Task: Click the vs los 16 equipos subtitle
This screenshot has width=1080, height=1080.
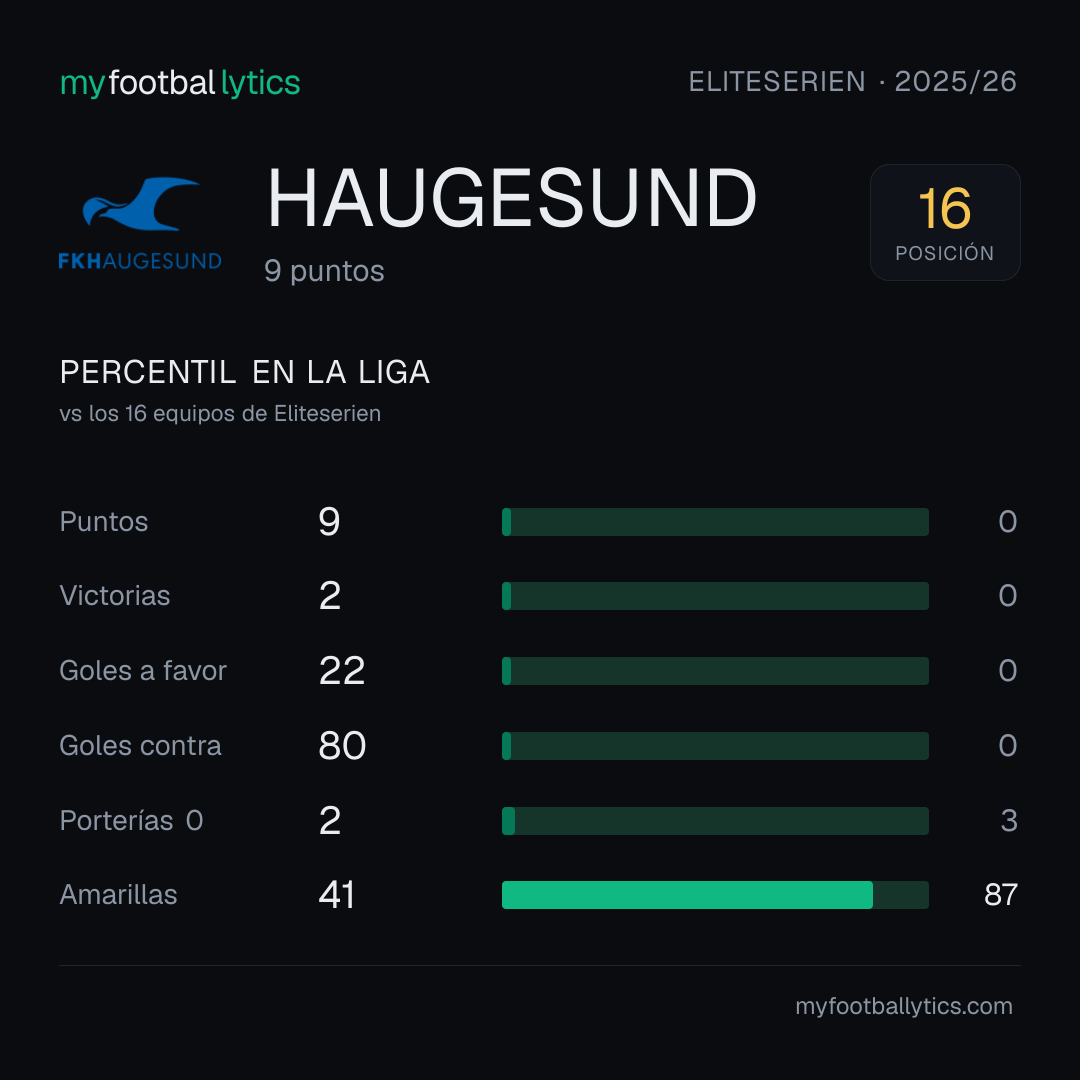Action: [x=220, y=413]
